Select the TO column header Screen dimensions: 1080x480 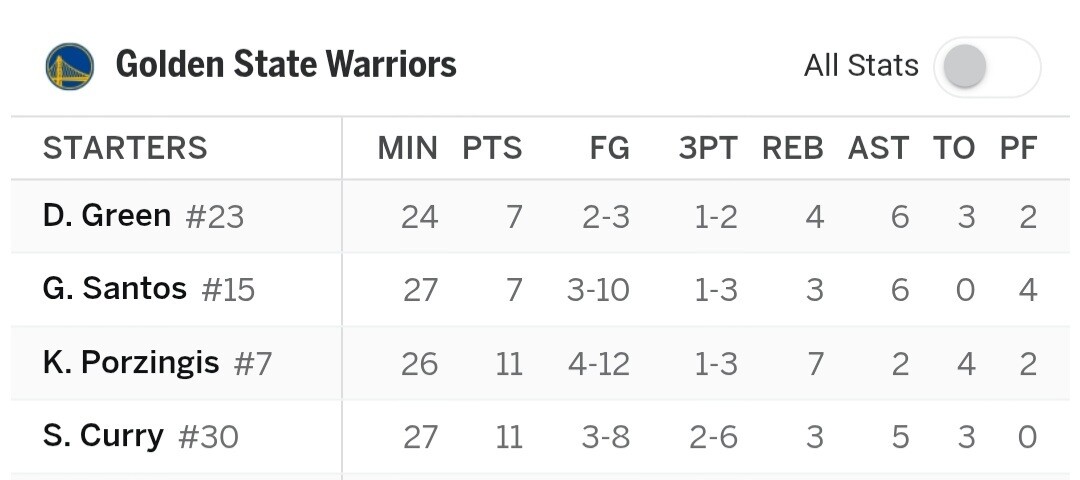[954, 148]
